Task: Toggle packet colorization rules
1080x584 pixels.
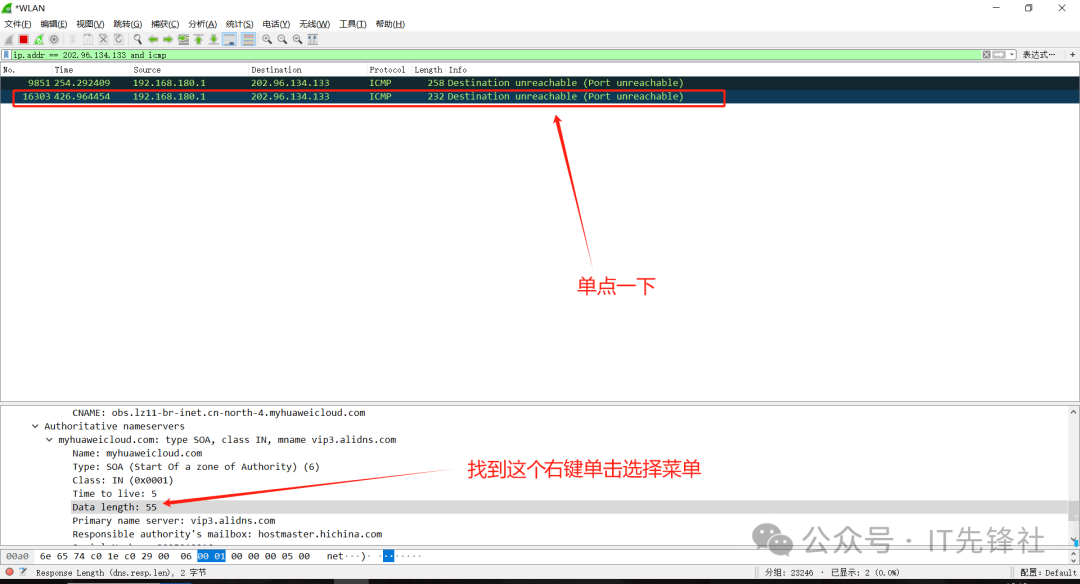Action: (247, 39)
